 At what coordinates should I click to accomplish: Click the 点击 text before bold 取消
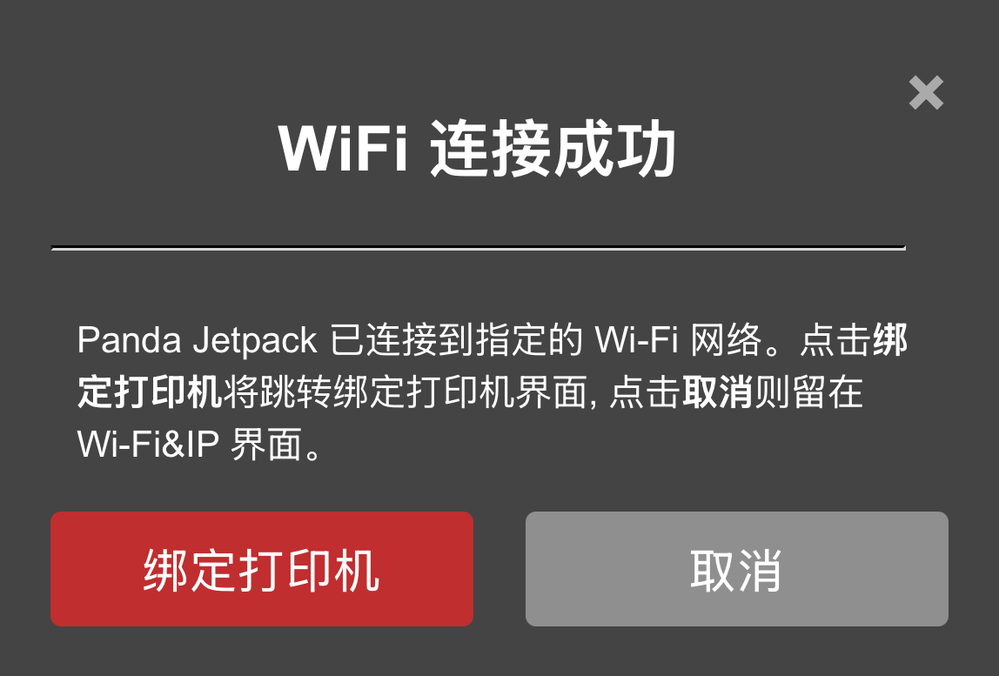click(x=645, y=392)
